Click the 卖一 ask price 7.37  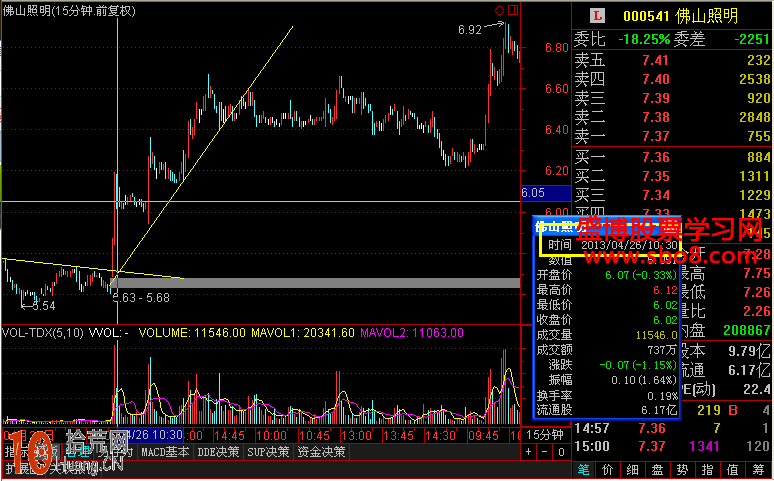[x=656, y=136]
